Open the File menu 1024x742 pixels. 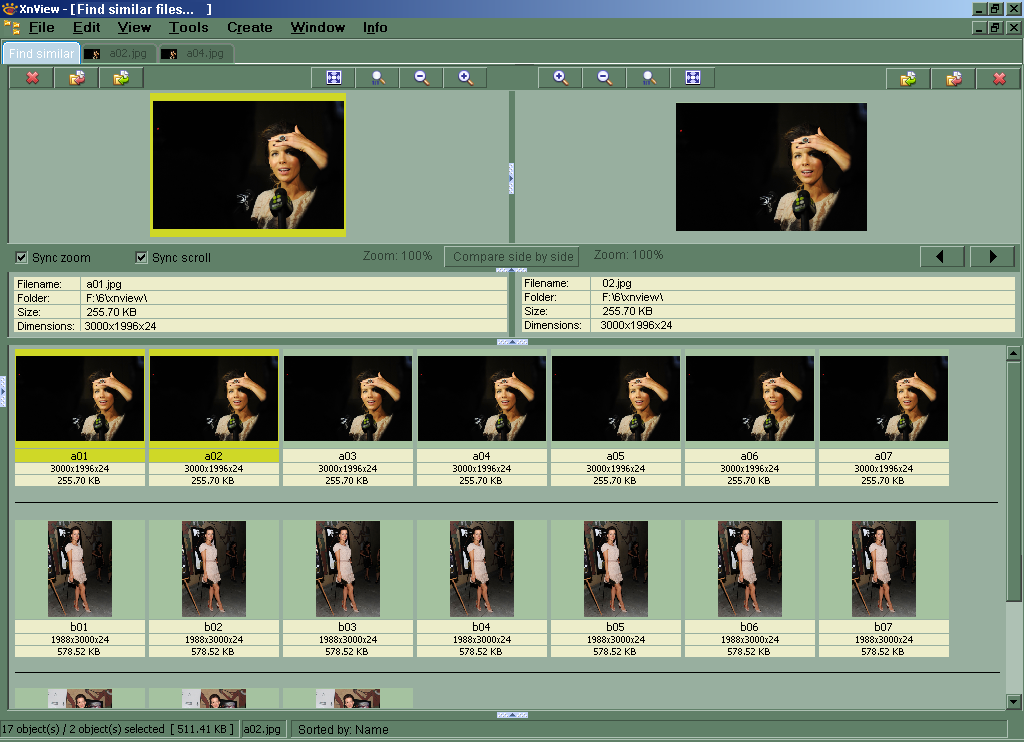coord(41,27)
